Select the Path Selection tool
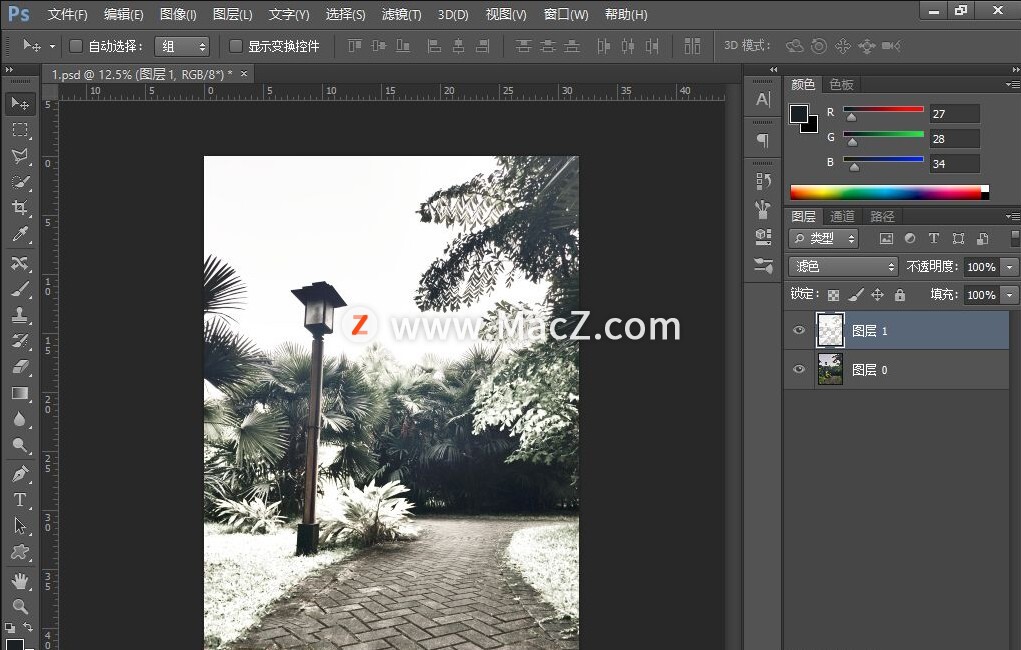 (20, 526)
